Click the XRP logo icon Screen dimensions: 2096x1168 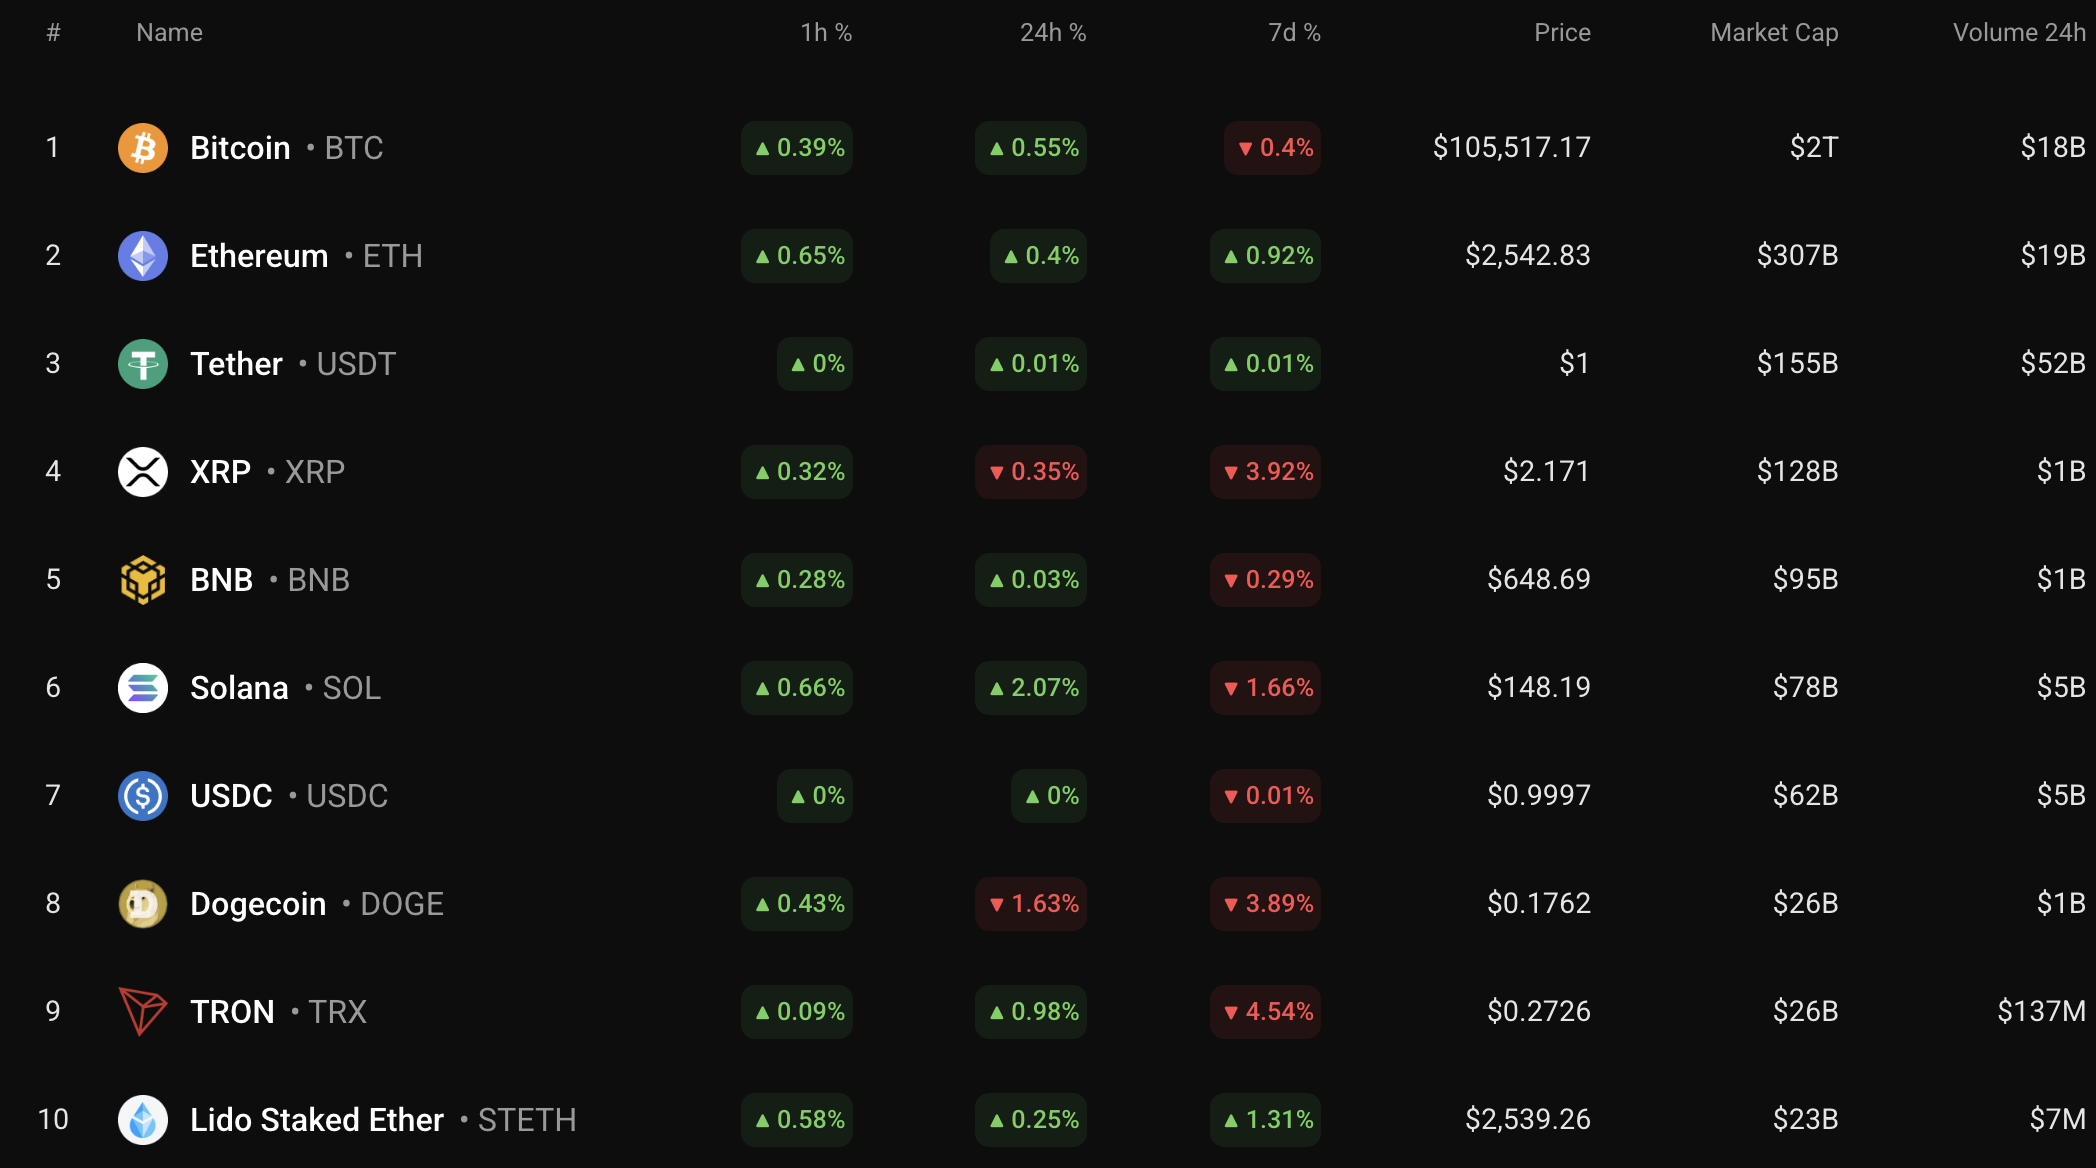pos(143,472)
